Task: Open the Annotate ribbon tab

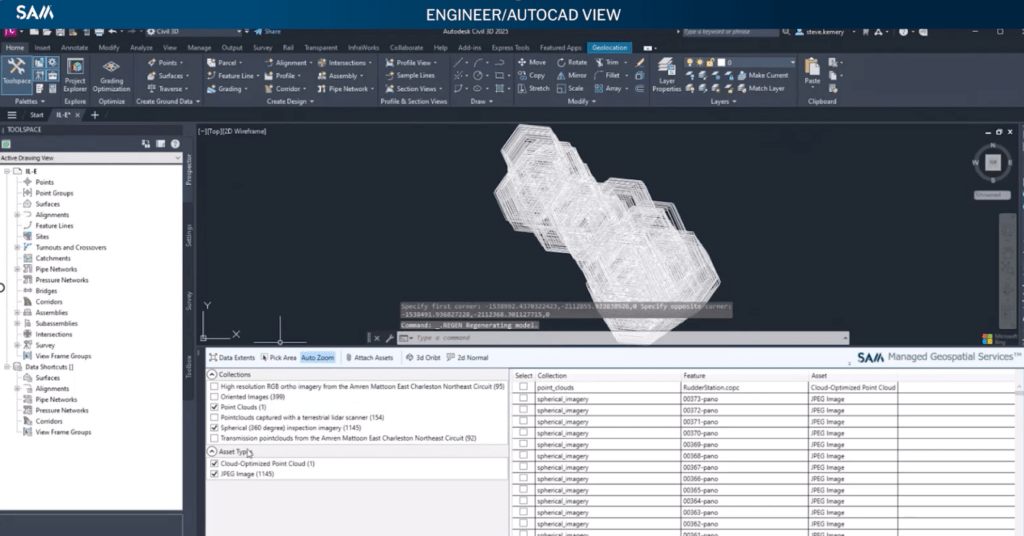Action: point(74,48)
